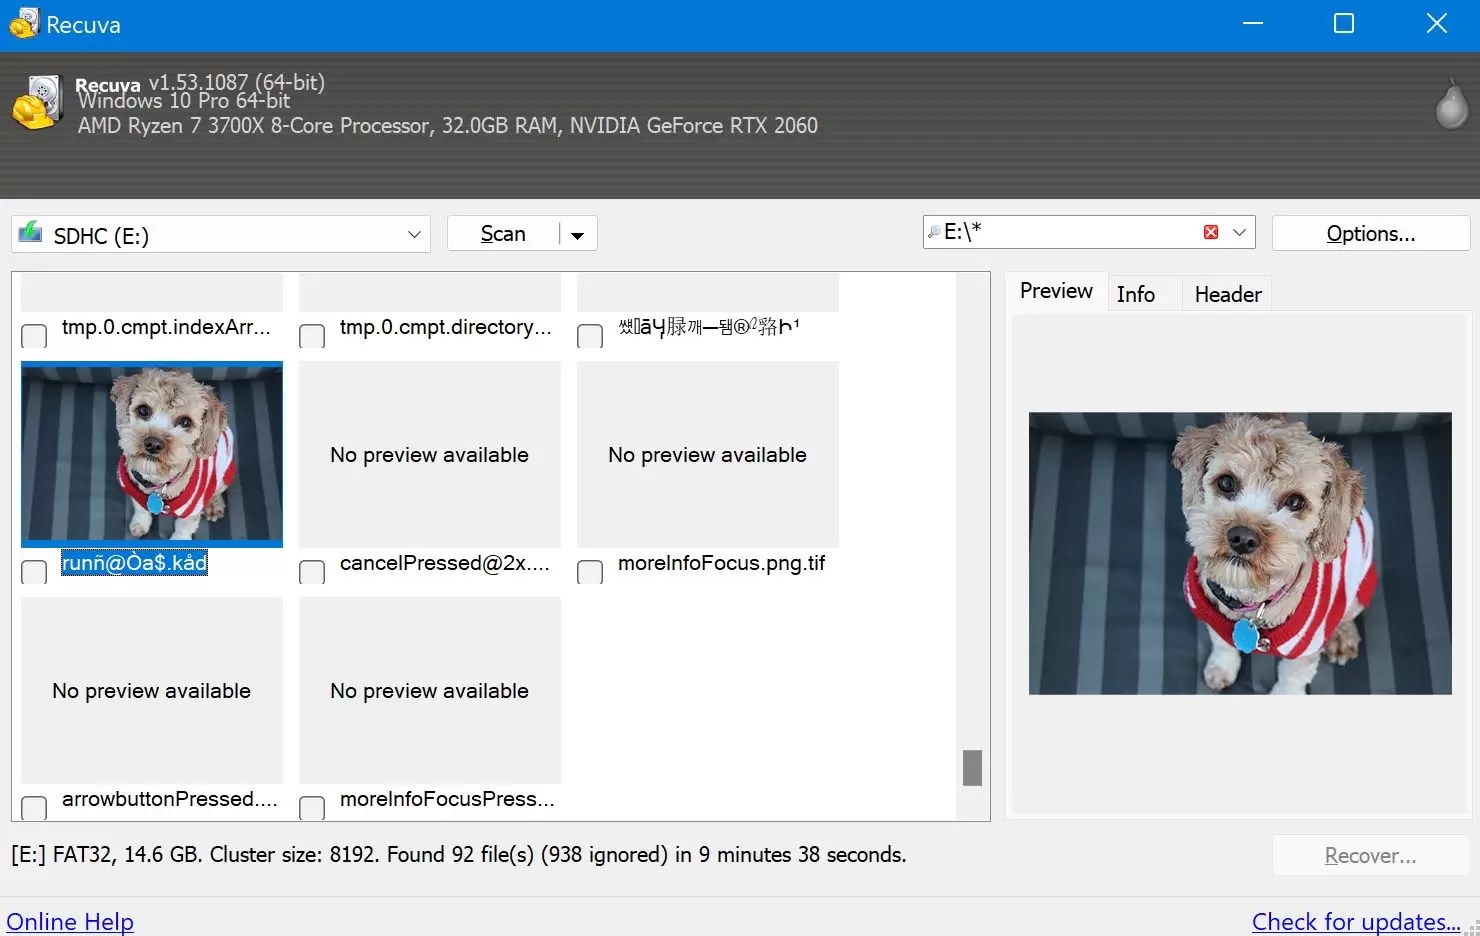The image size is (1480, 936).
Task: Click the Recover button
Action: [x=1370, y=855]
